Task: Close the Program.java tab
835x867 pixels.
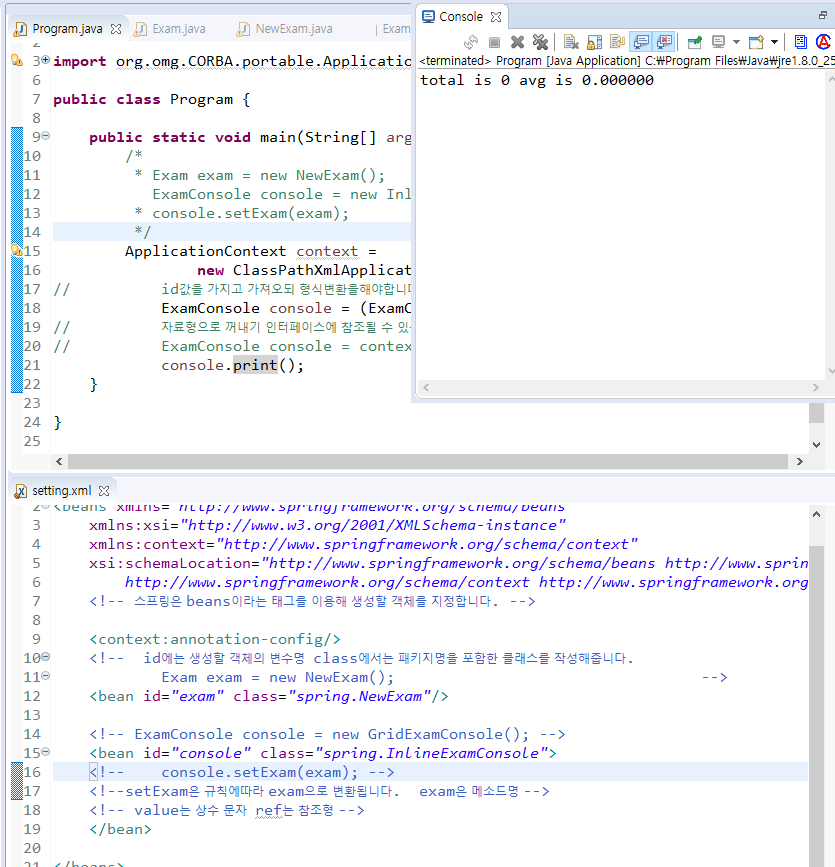Action: click(x=116, y=29)
